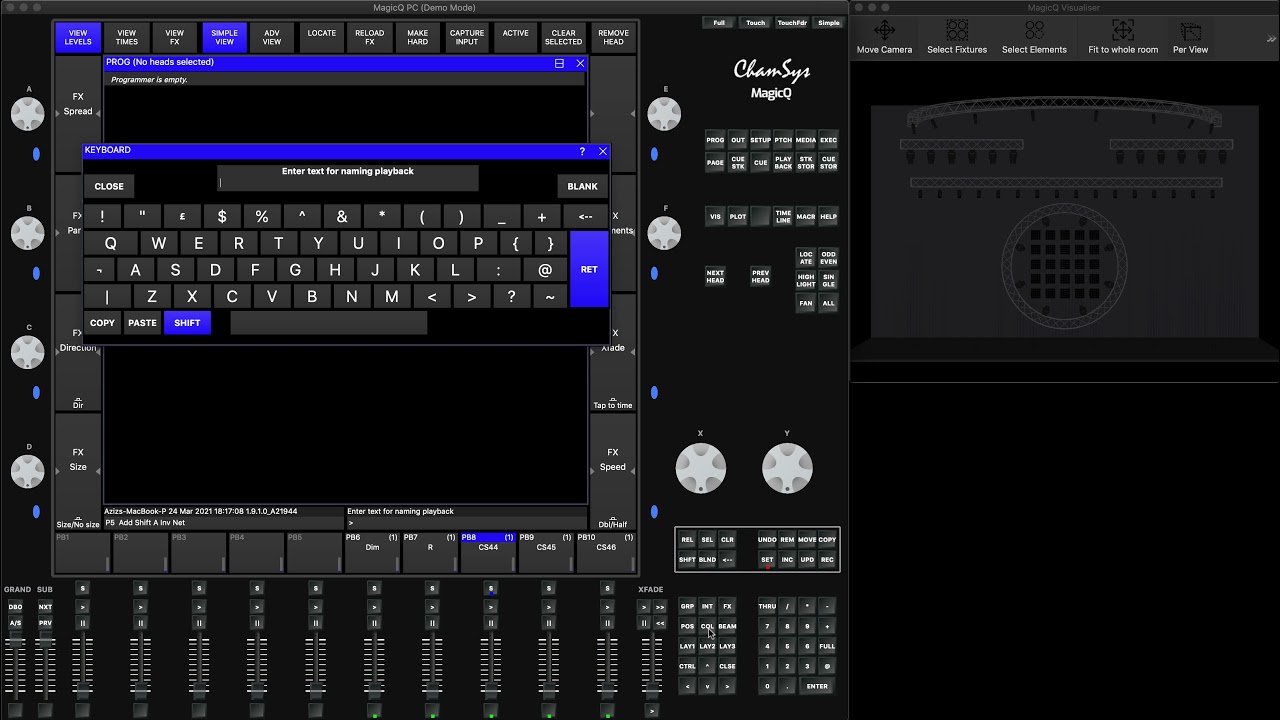
Task: Click the CLEAR SELECTED button
Action: [564, 38]
